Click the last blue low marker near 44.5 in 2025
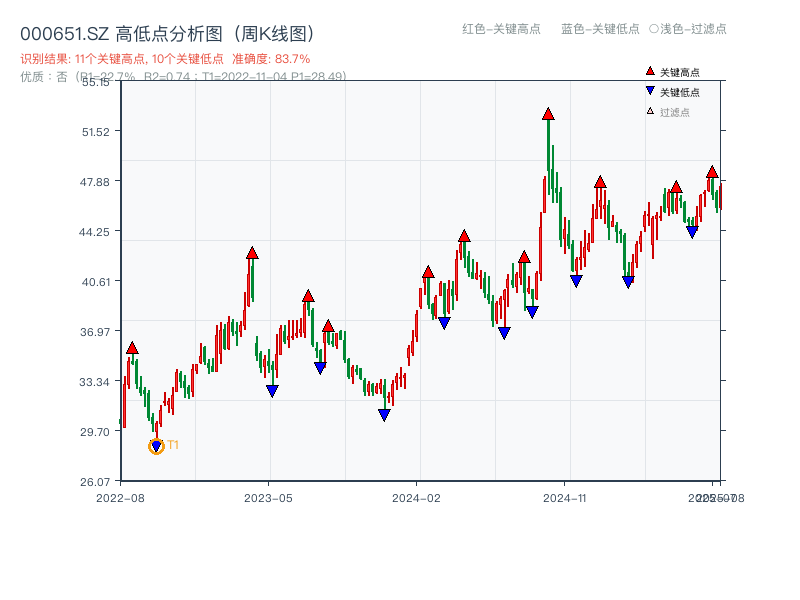The image size is (800, 600). click(692, 232)
